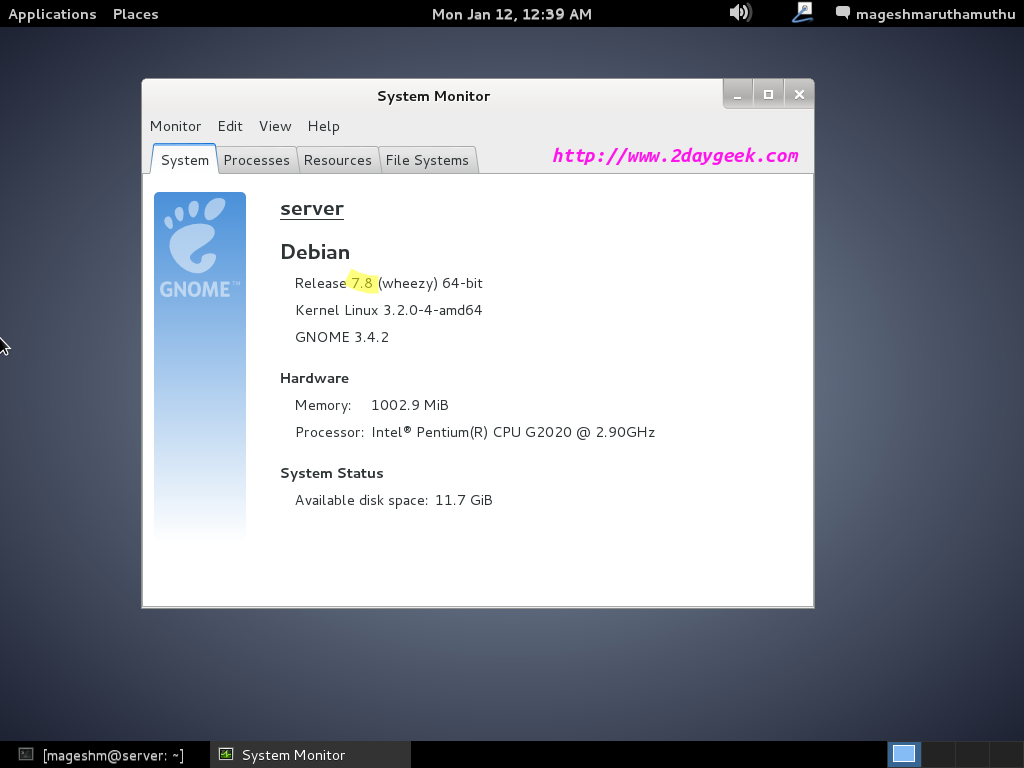Open the Applications menu

[52, 14]
